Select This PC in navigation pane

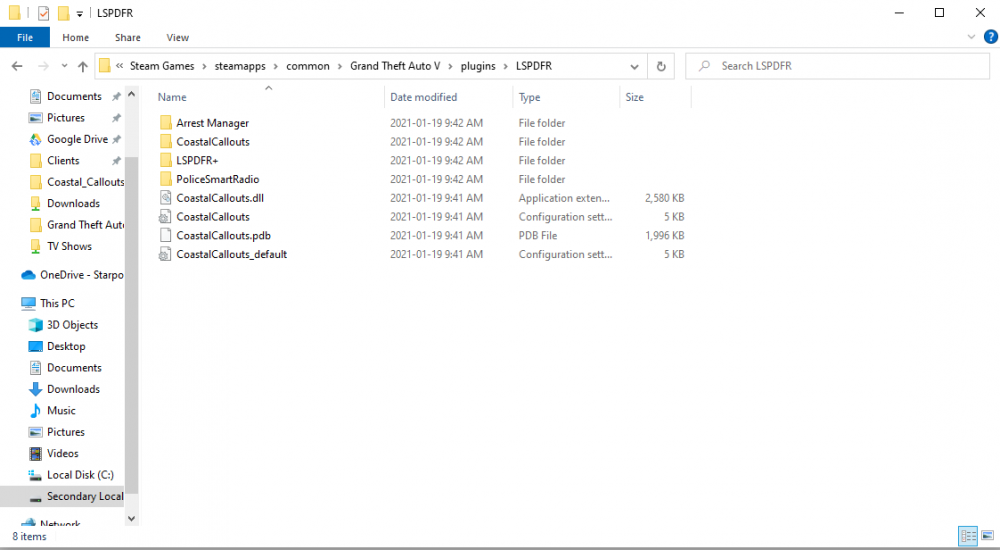(x=48, y=303)
